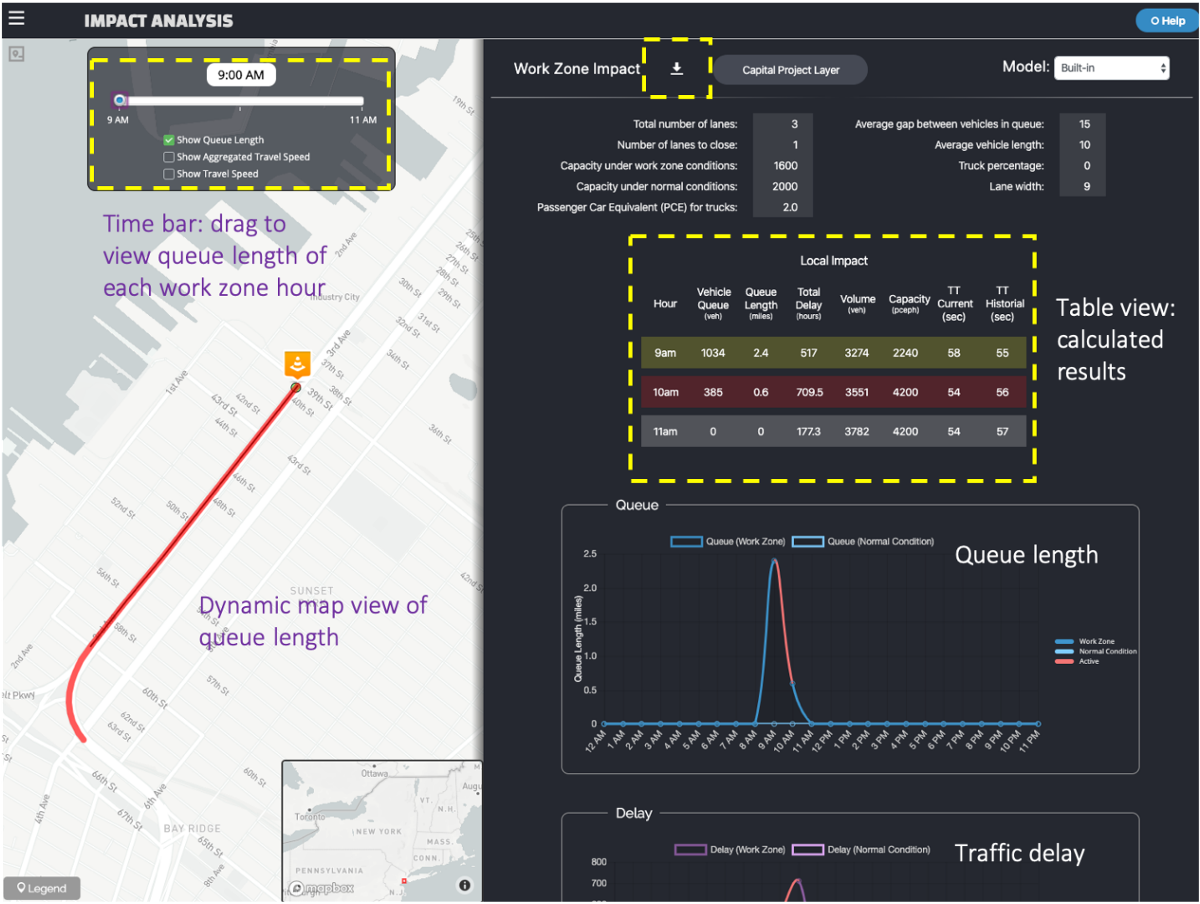
Task: Click the Total Delay column header
Action: point(808,304)
